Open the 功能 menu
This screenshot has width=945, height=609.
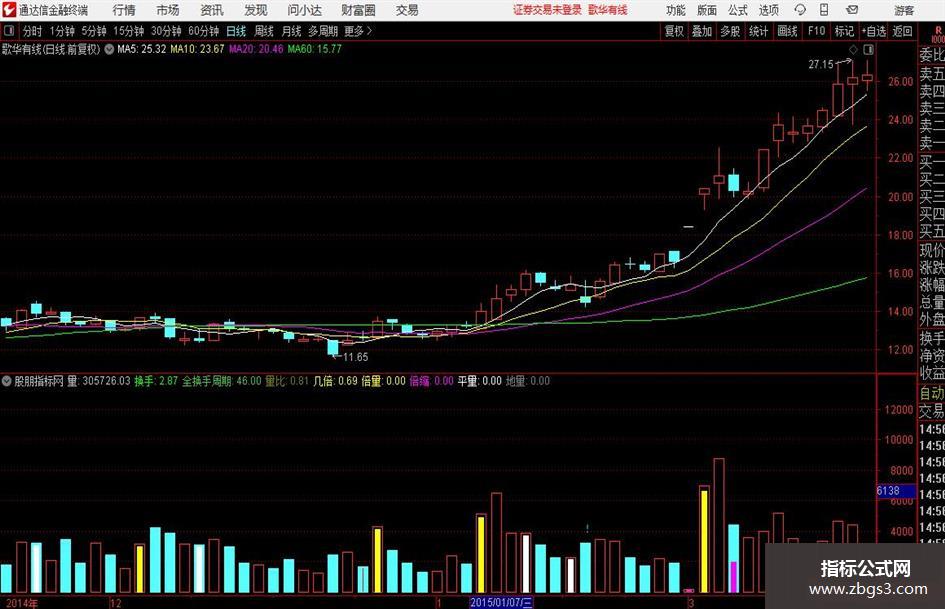676,10
